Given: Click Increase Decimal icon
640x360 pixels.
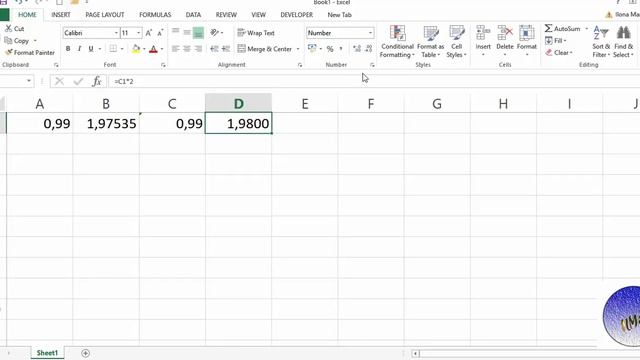Looking at the screenshot, I should [x=357, y=49].
